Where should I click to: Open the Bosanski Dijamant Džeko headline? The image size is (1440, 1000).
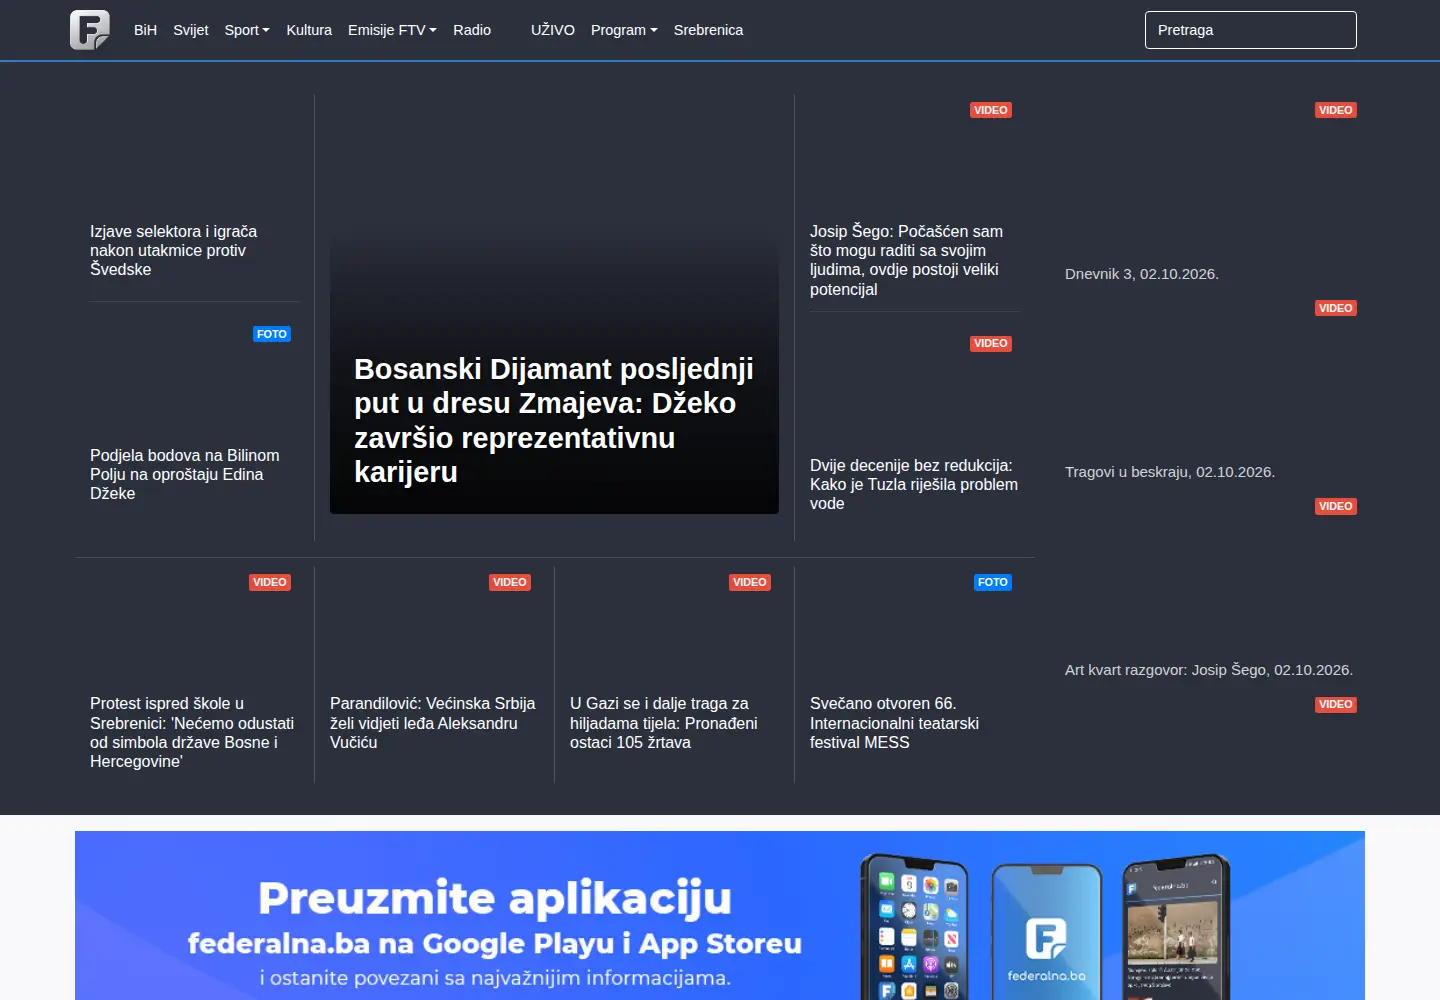click(x=554, y=420)
